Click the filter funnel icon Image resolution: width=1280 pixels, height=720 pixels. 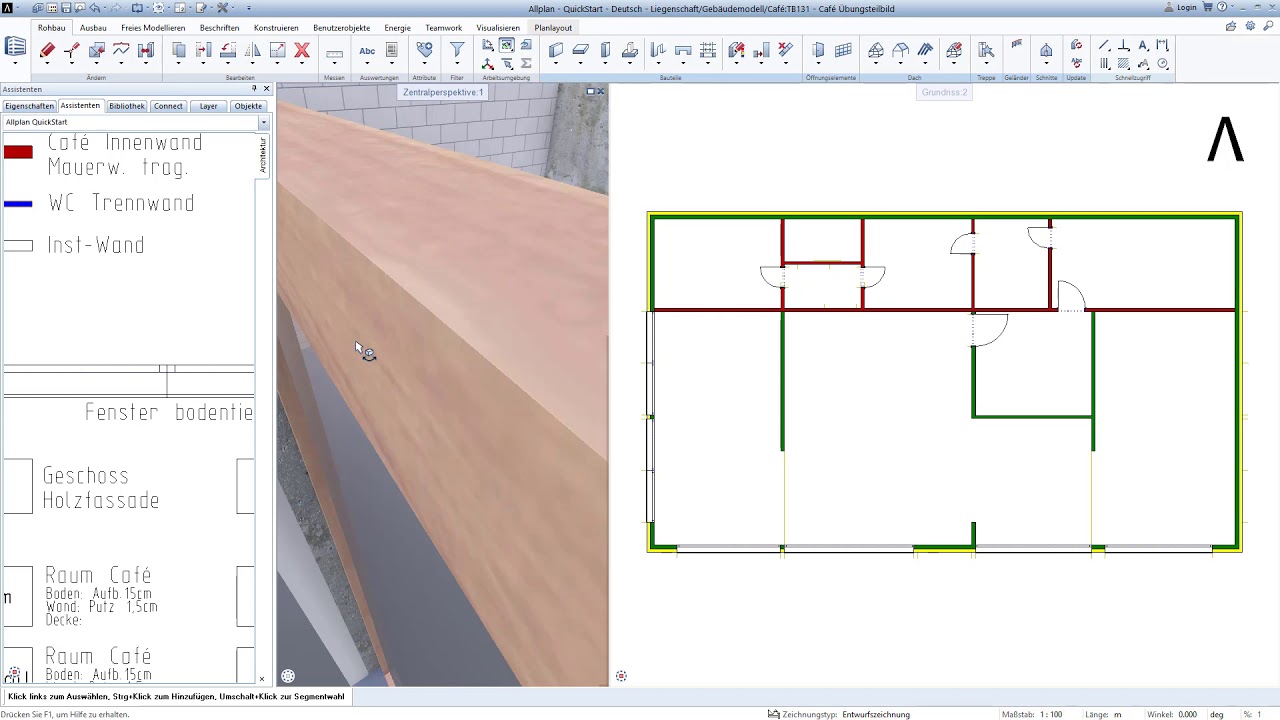point(457,49)
